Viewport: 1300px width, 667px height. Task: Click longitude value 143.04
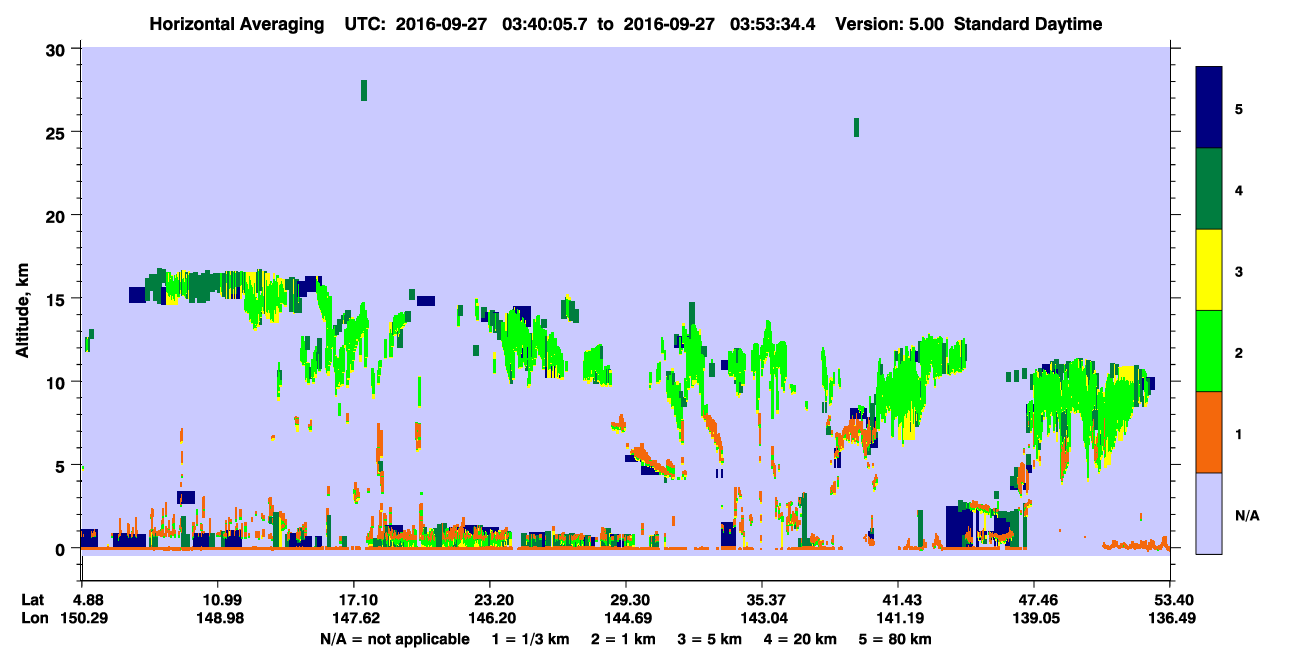point(762,618)
